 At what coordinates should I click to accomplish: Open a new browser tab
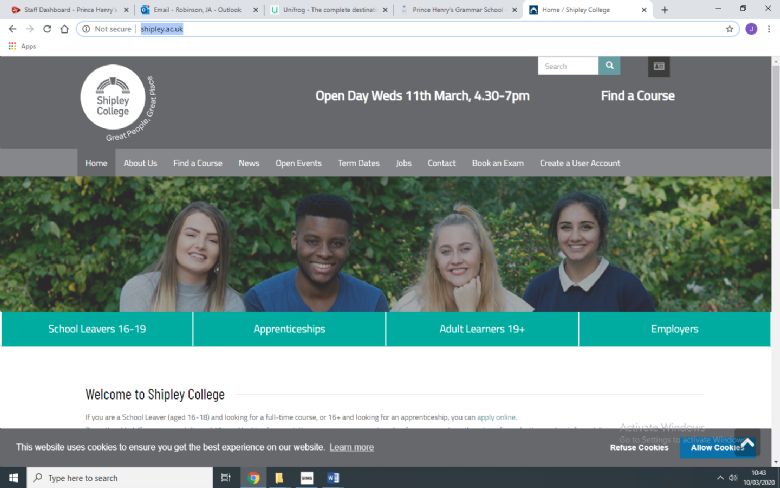click(x=665, y=10)
